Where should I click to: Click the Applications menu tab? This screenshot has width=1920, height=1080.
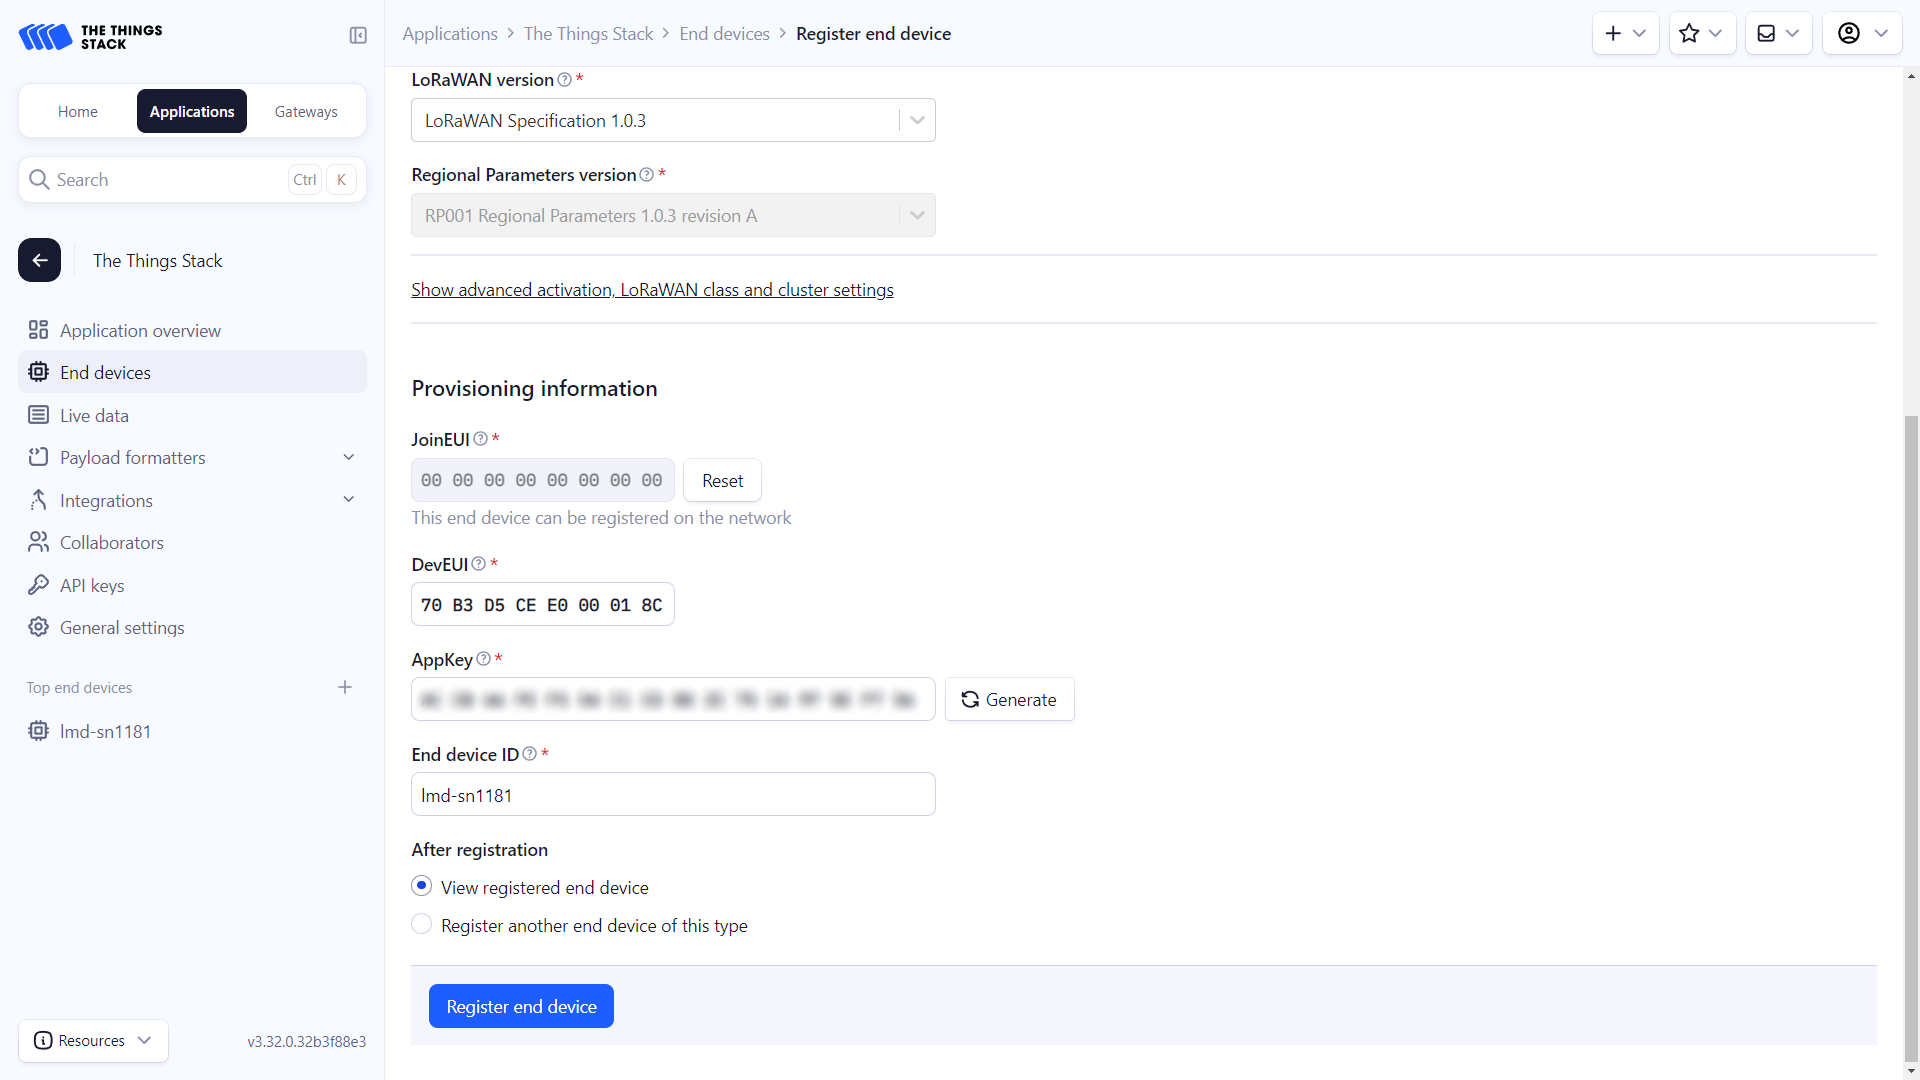[191, 111]
